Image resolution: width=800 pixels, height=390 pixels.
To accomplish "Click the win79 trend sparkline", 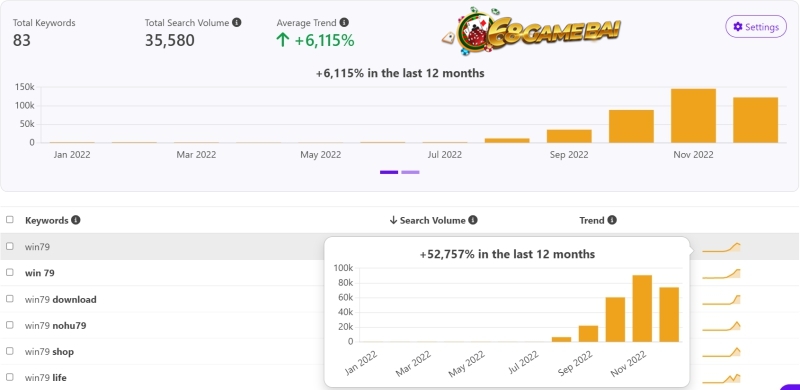I will 721,247.
